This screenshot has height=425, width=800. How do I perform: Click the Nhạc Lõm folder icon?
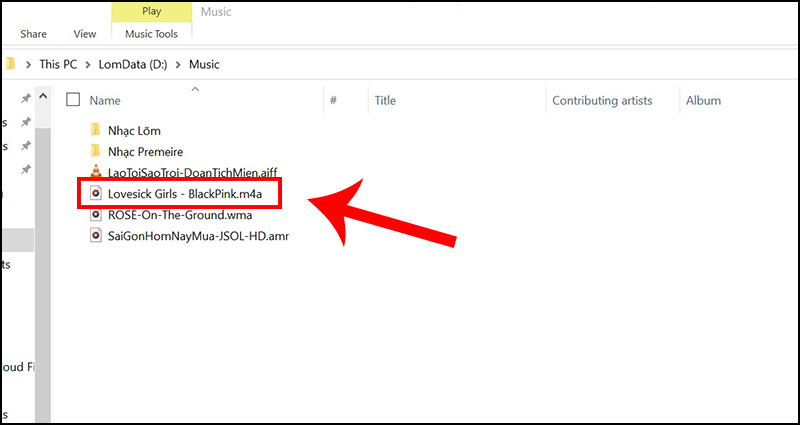tap(95, 130)
